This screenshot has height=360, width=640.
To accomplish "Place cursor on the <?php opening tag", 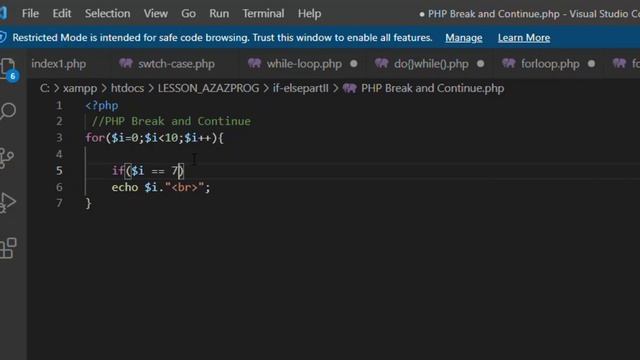I will [x=102, y=105].
